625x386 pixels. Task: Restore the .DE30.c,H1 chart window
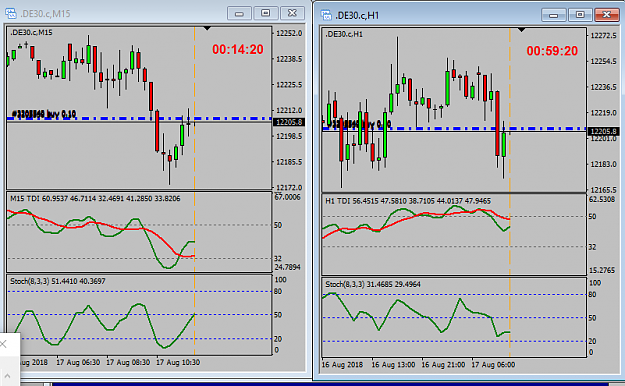580,15
